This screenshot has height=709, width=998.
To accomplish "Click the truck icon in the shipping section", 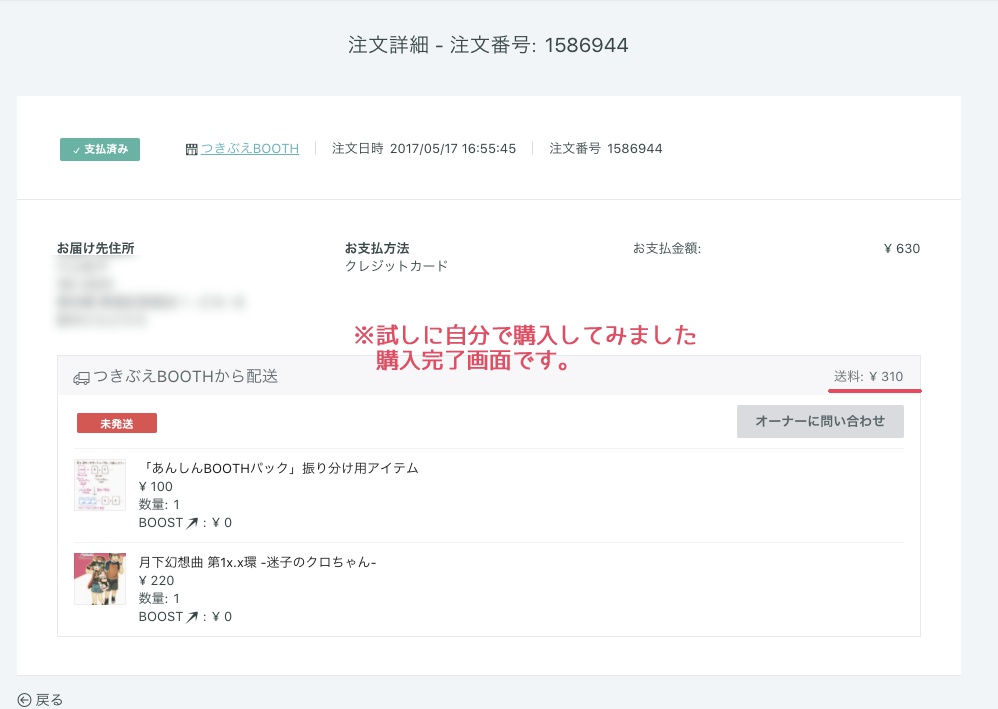I will (83, 376).
